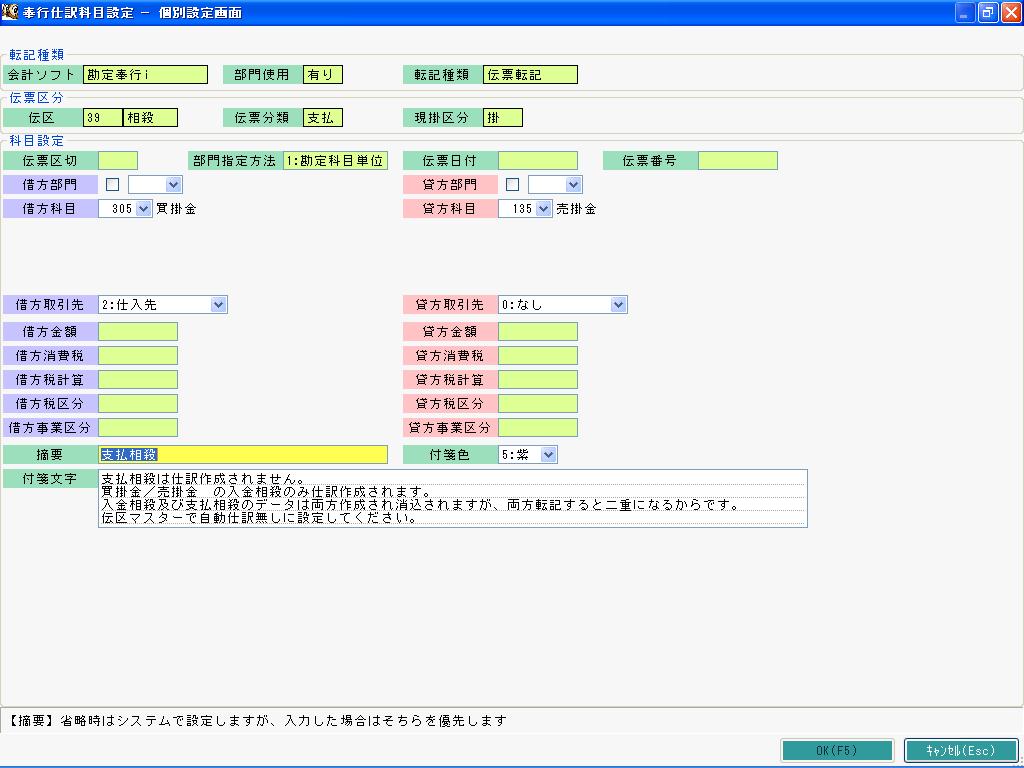Image resolution: width=1024 pixels, height=768 pixels.
Task: Tick the 貸方部門 checkbox
Action: [x=513, y=185]
